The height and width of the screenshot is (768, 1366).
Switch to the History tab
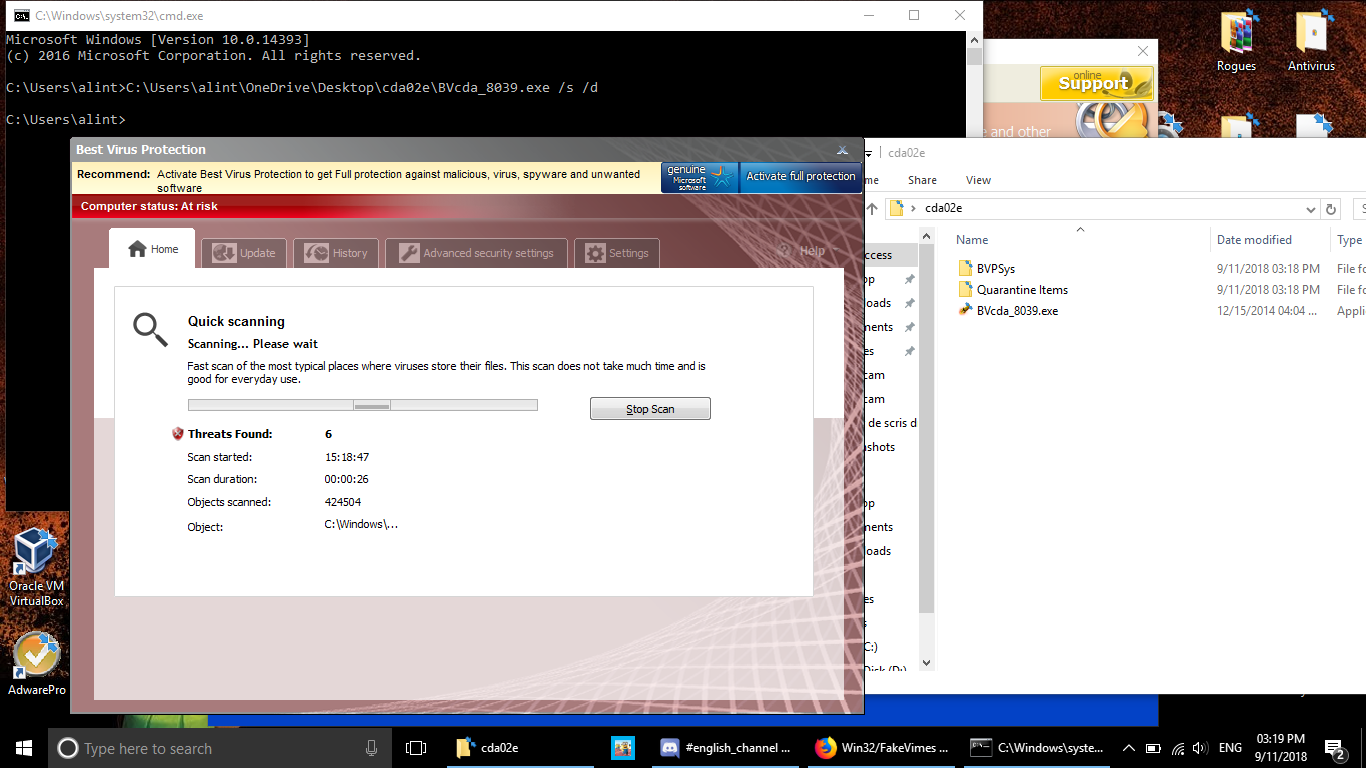[337, 253]
